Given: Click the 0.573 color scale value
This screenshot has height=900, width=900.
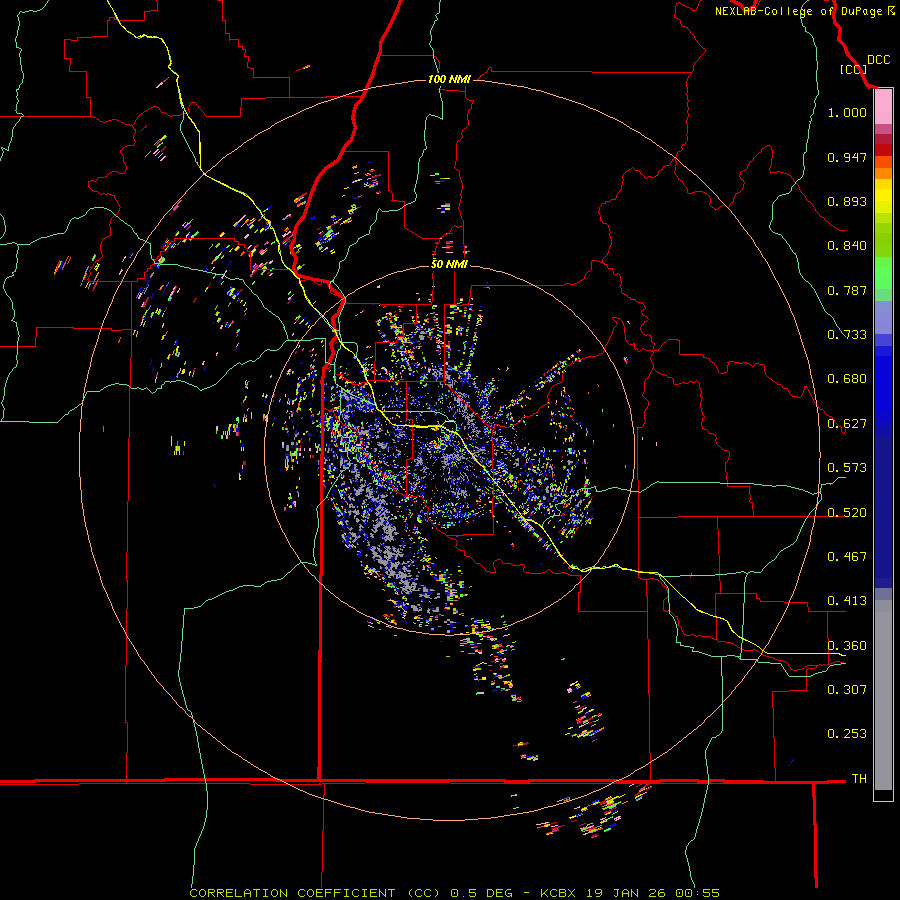Looking at the screenshot, I should pos(847,468).
